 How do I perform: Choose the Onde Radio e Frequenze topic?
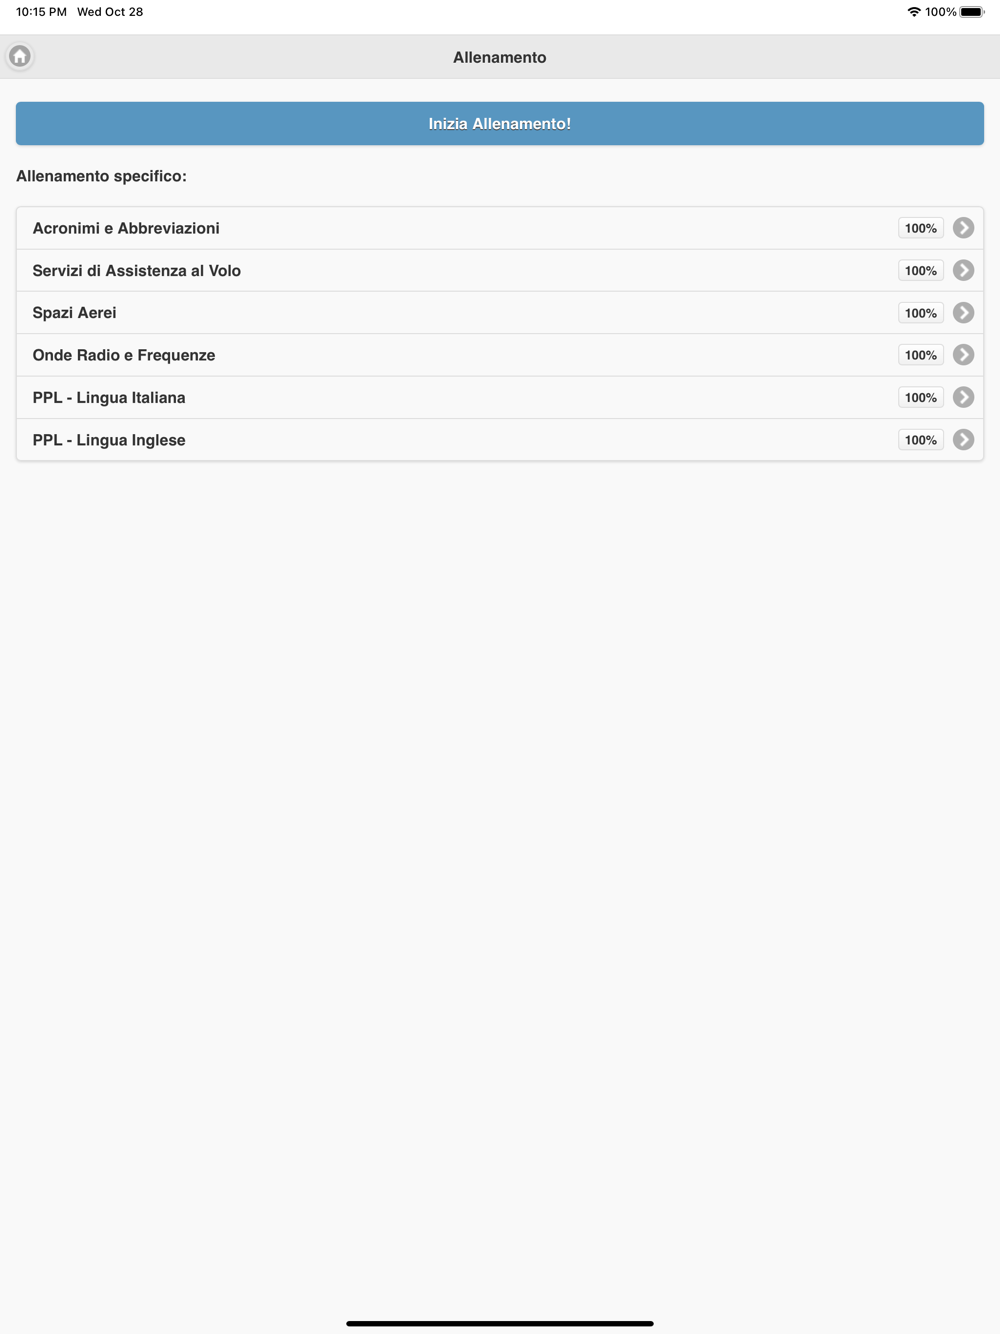(x=500, y=355)
